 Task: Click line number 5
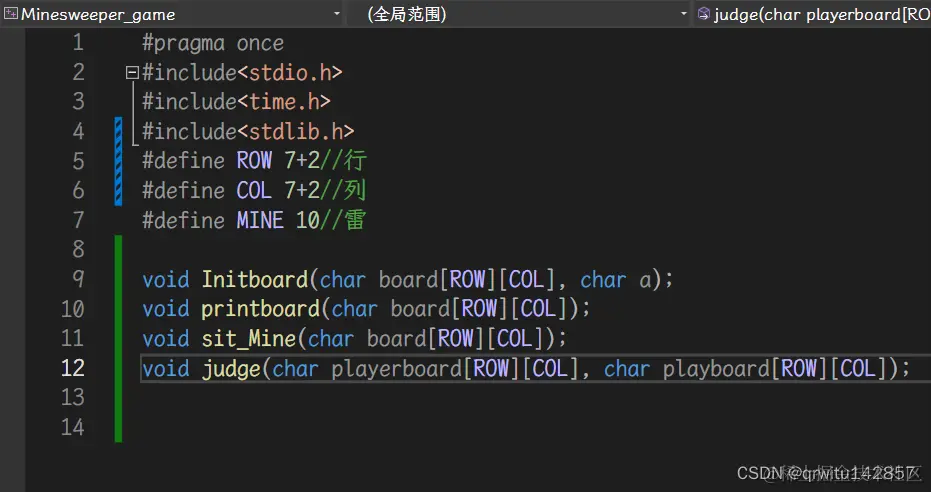click(78, 161)
